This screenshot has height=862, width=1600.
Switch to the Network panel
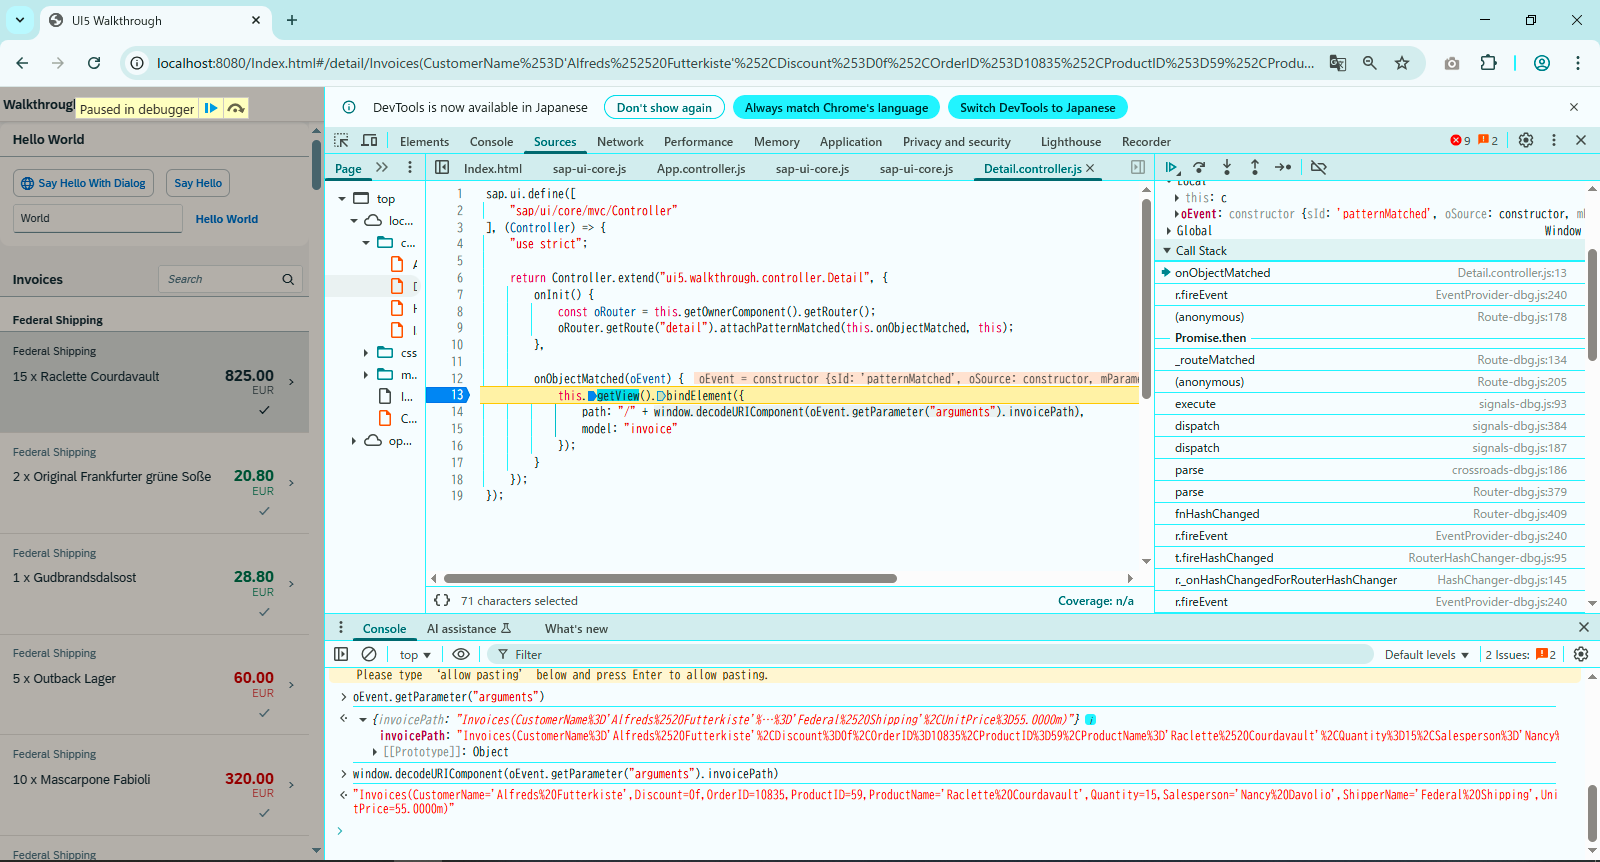(x=620, y=142)
